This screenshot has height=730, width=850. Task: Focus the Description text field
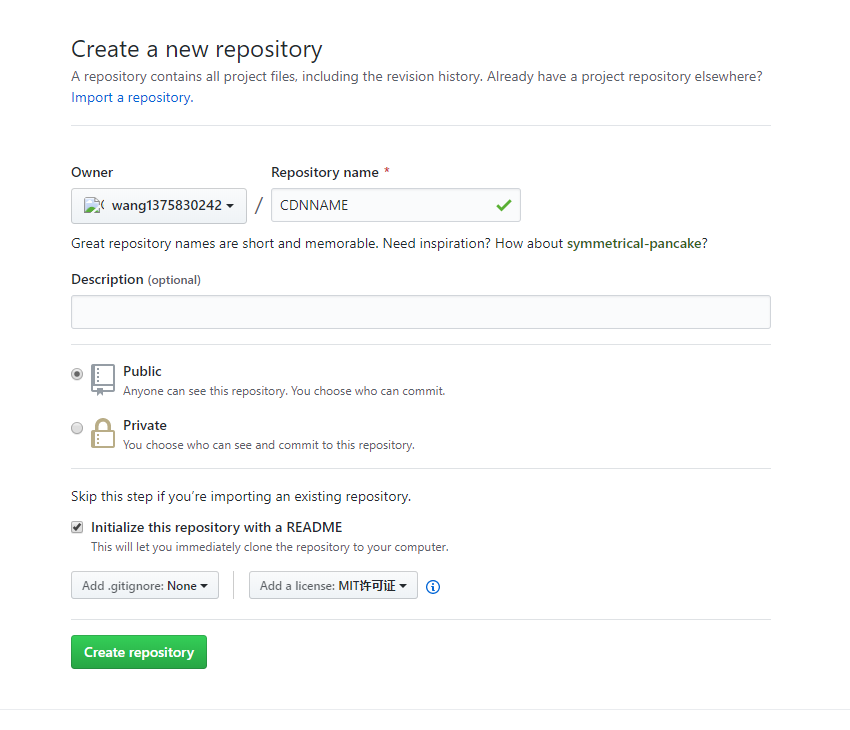[x=420, y=312]
